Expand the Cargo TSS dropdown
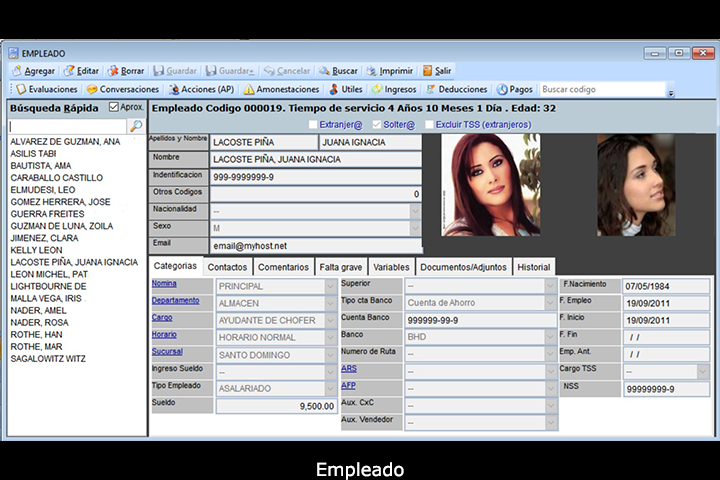This screenshot has height=480, width=720. (x=703, y=371)
